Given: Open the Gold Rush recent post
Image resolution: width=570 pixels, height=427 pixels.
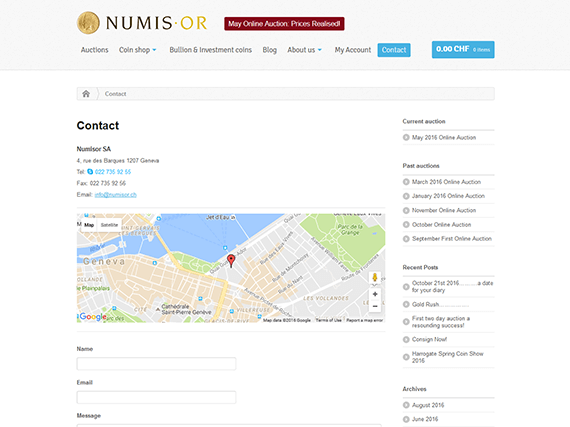Looking at the screenshot, I should [425, 304].
